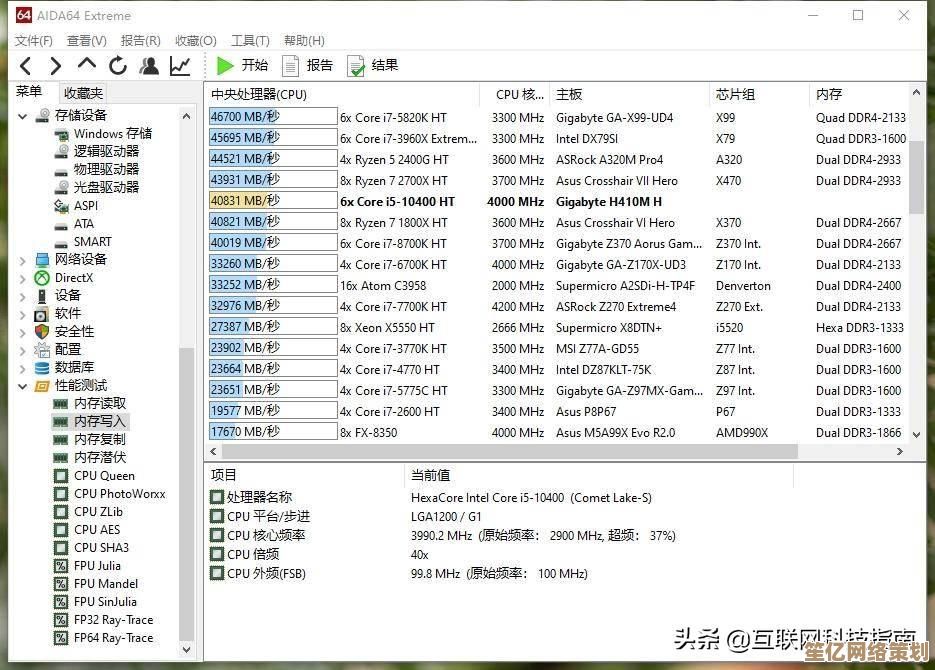Select the 内存读取 memory read test
The width and height of the screenshot is (935, 670).
pyautogui.click(x=100, y=404)
